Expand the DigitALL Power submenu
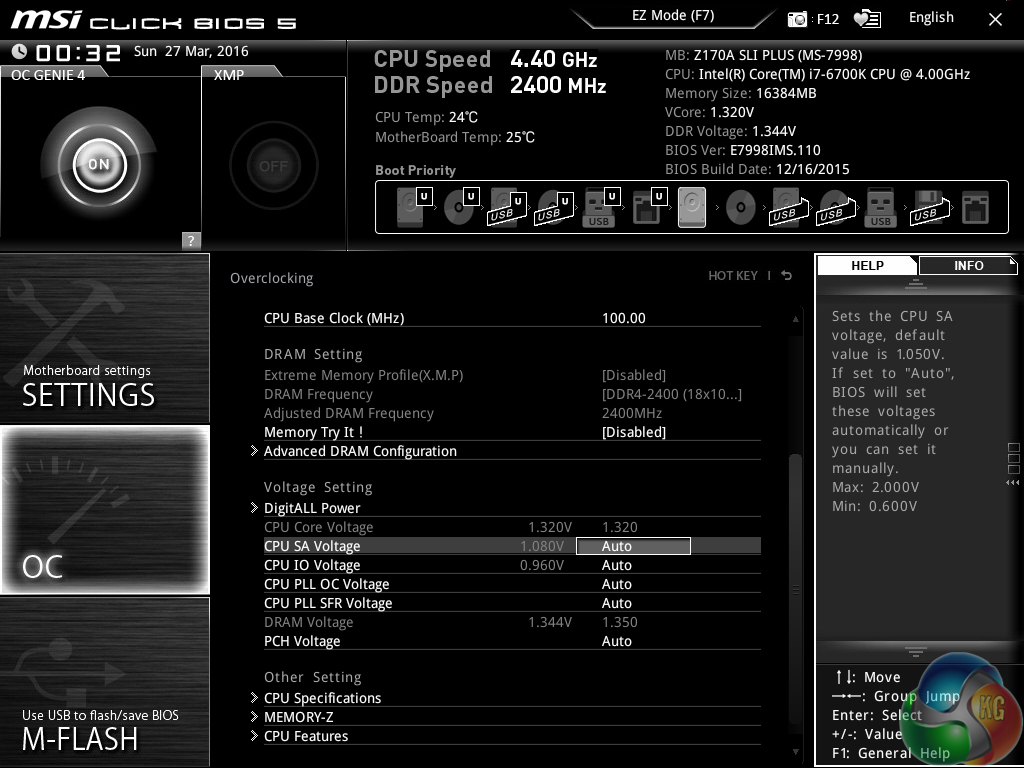This screenshot has width=1024, height=768. tap(312, 508)
